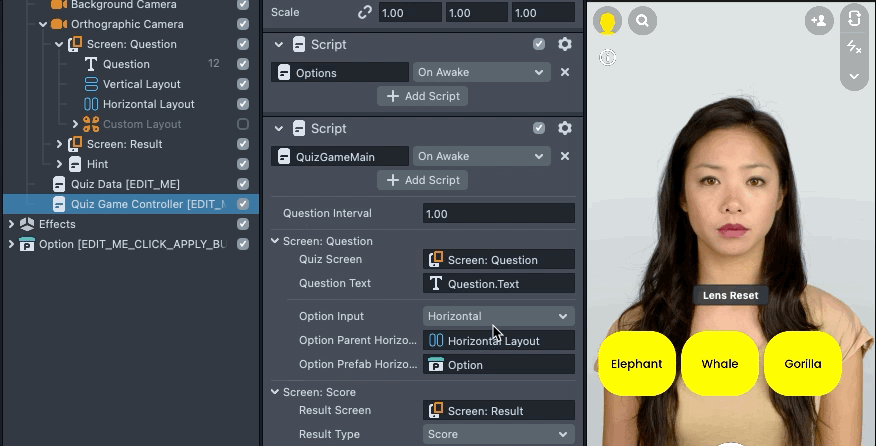The width and height of the screenshot is (876, 446).
Task: Select the Whale answer option in preview
Action: coord(720,363)
